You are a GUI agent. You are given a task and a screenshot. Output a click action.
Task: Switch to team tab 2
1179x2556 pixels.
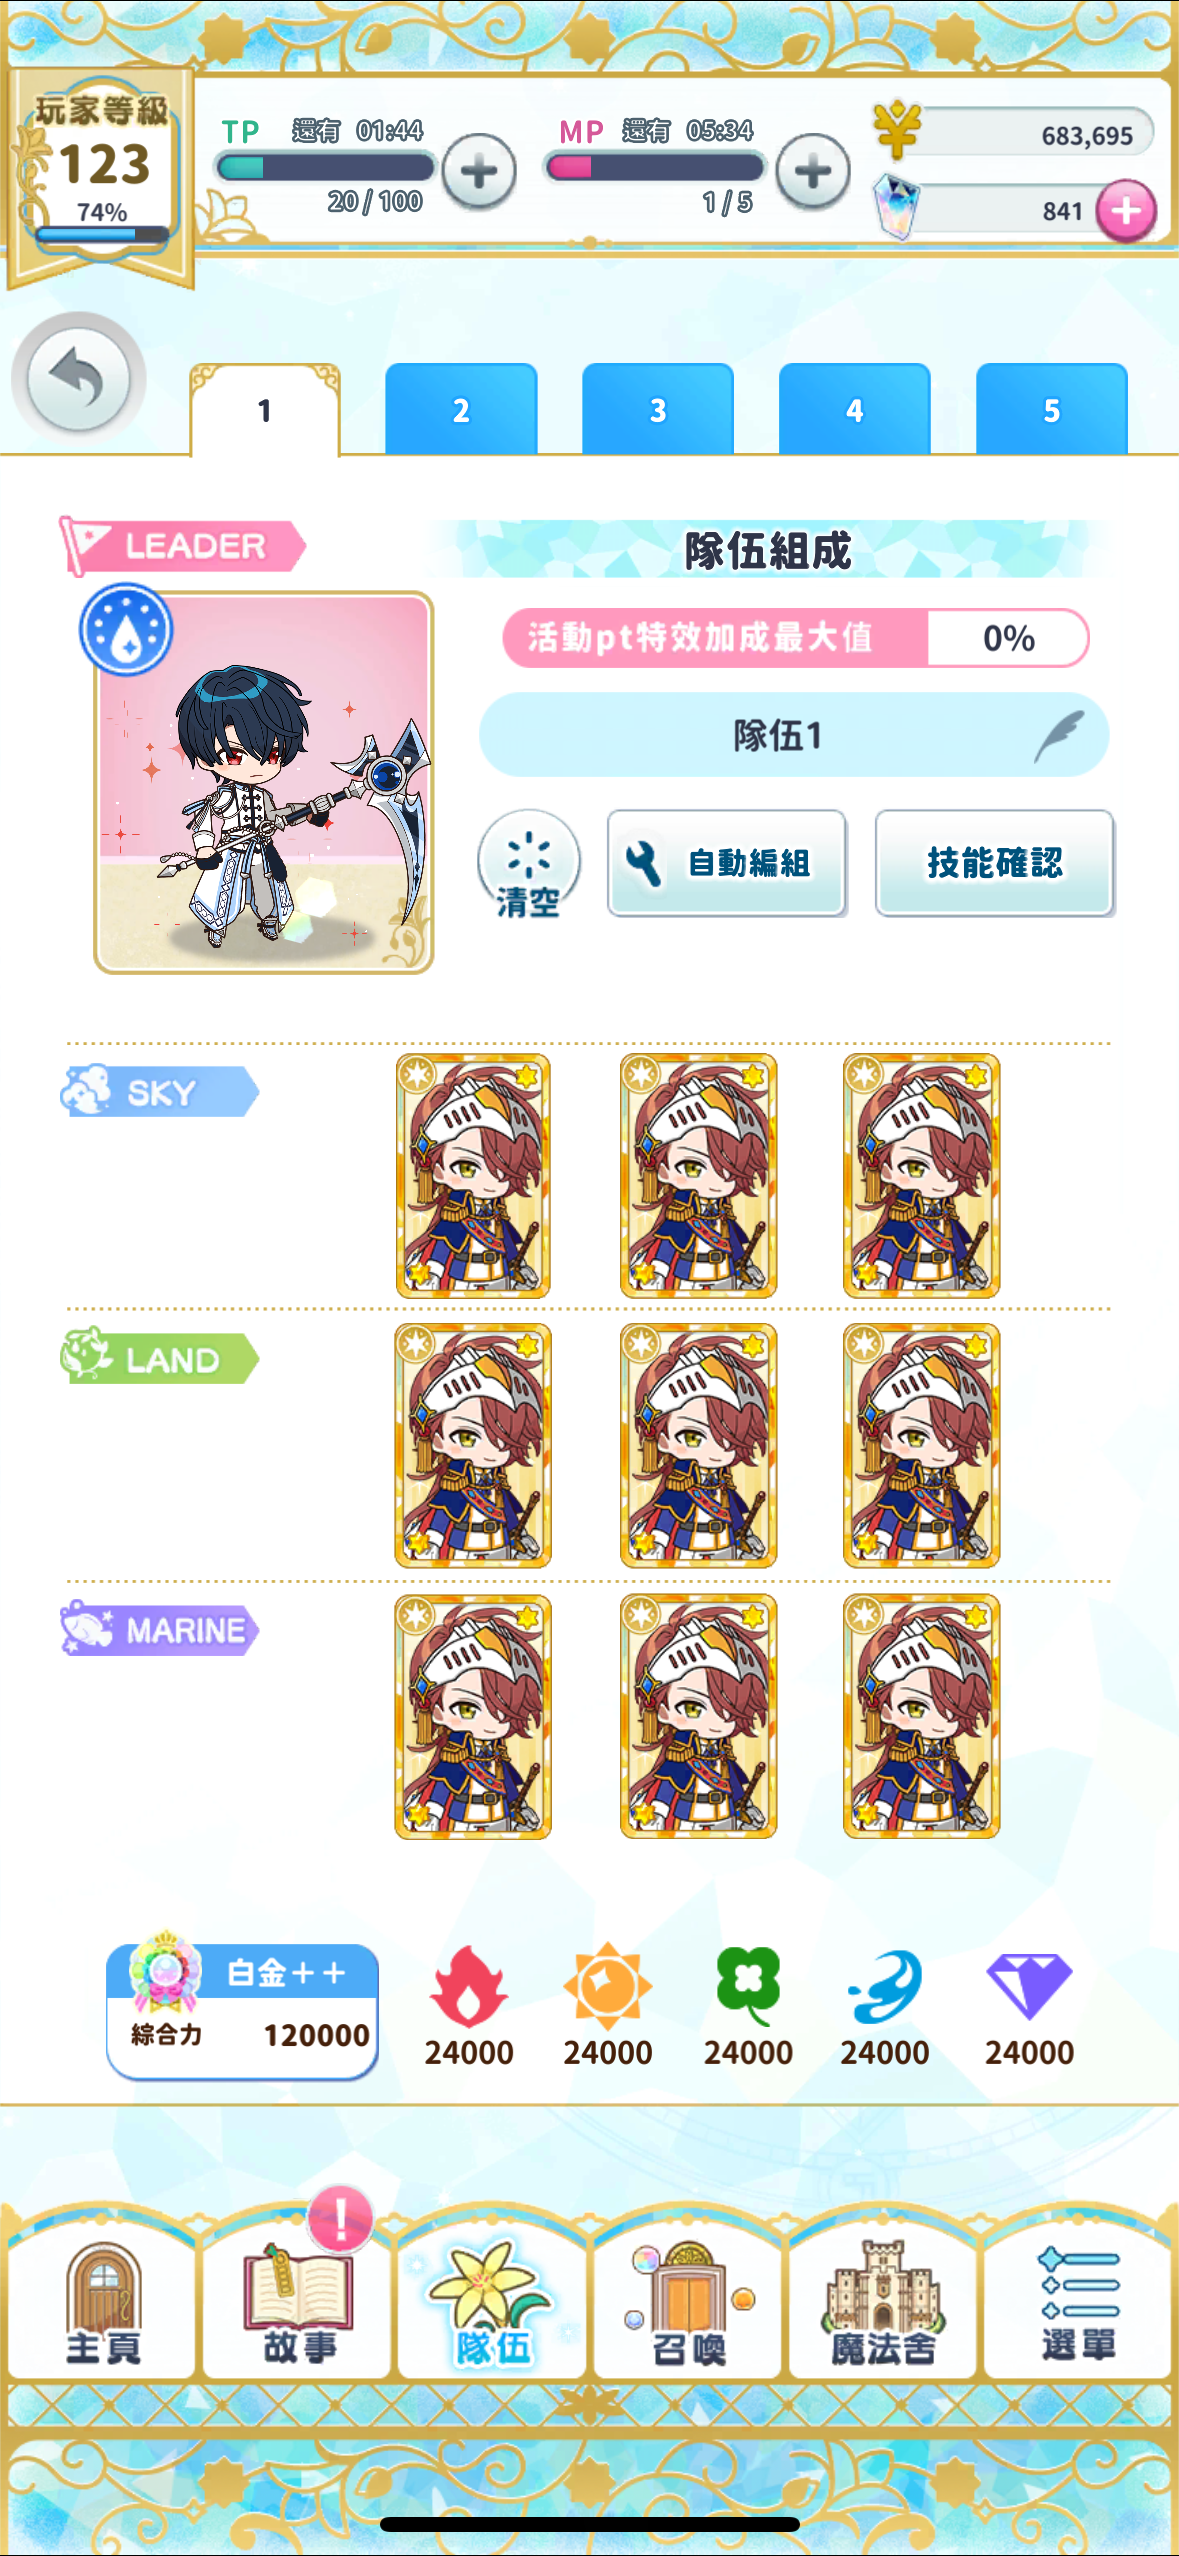(x=461, y=409)
